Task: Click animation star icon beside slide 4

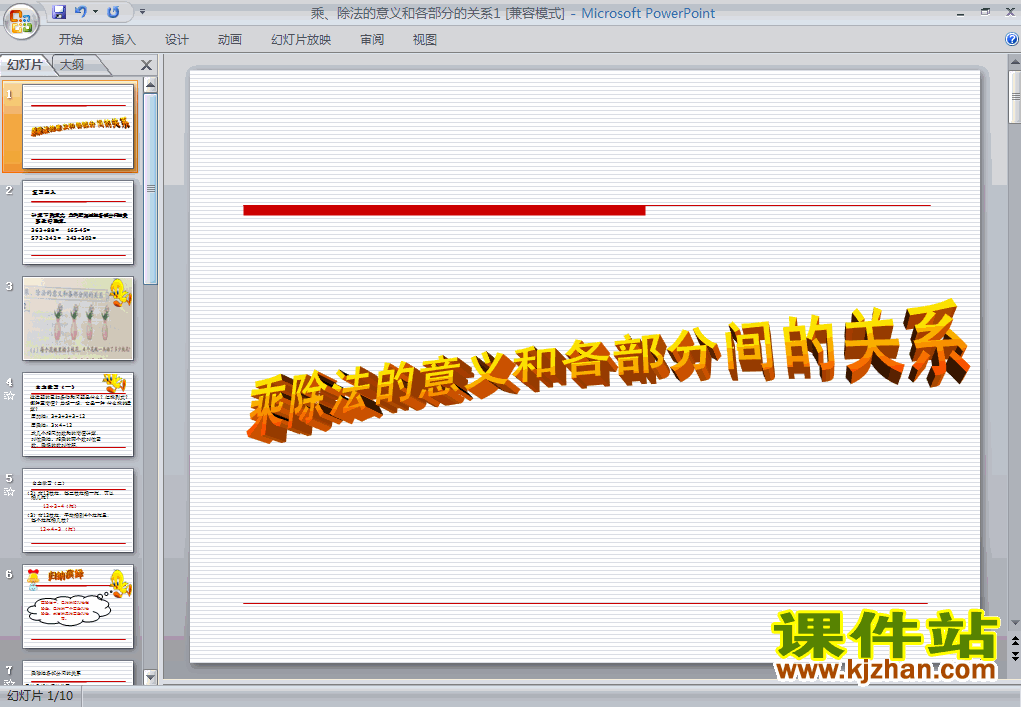Action: click(x=9, y=396)
